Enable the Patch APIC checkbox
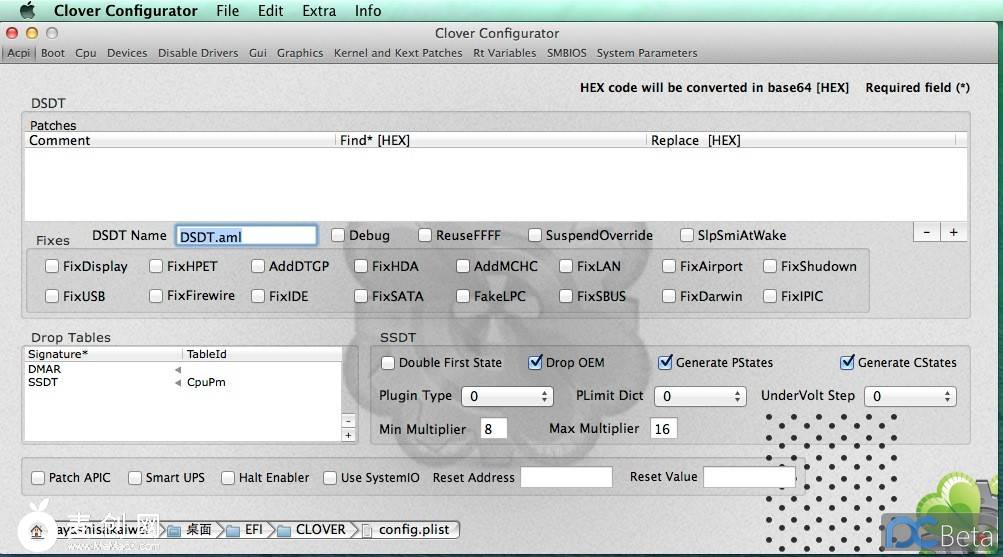Image resolution: width=1003 pixels, height=557 pixels. pyautogui.click(x=38, y=478)
